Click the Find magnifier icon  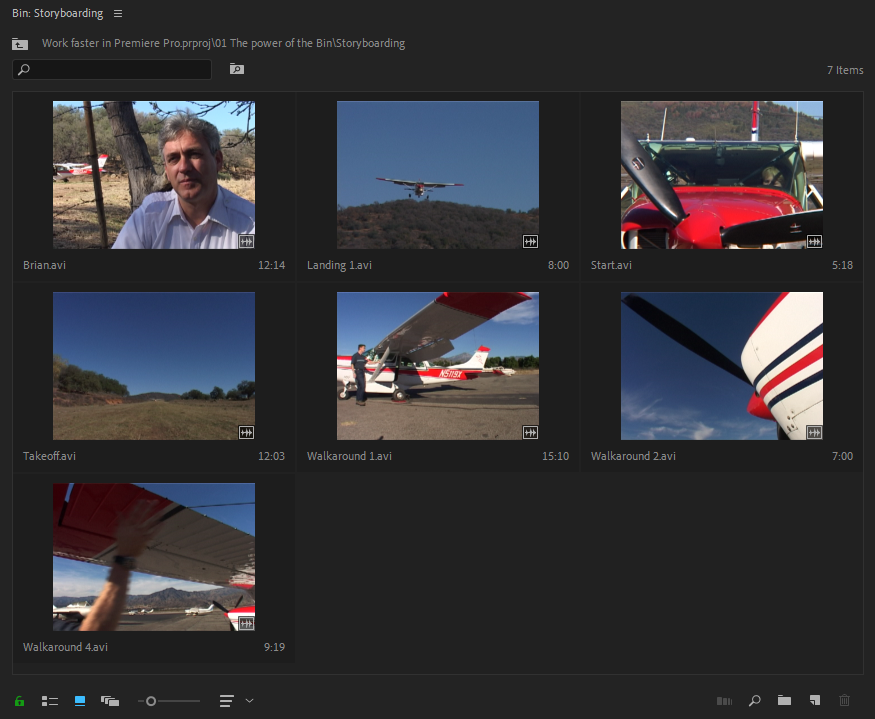point(754,701)
